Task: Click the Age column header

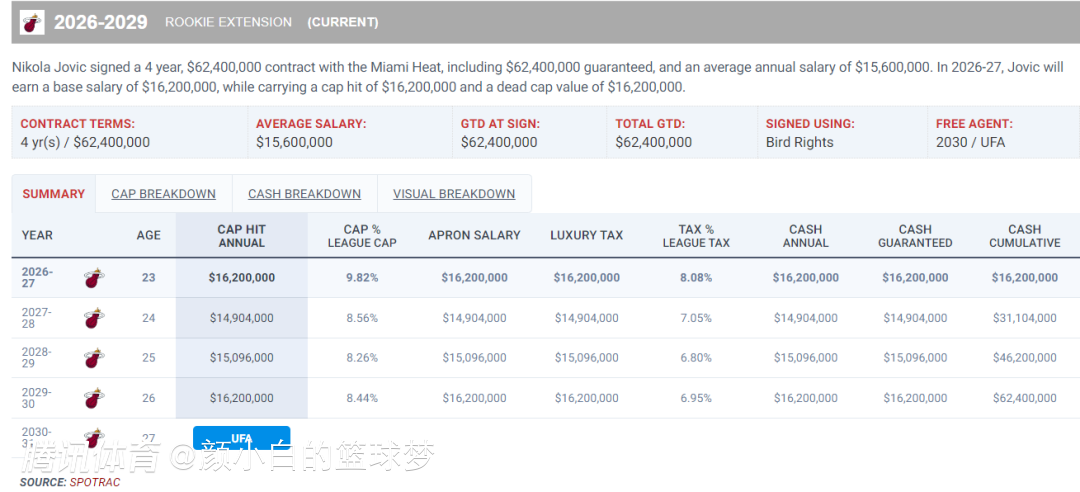Action: [148, 235]
